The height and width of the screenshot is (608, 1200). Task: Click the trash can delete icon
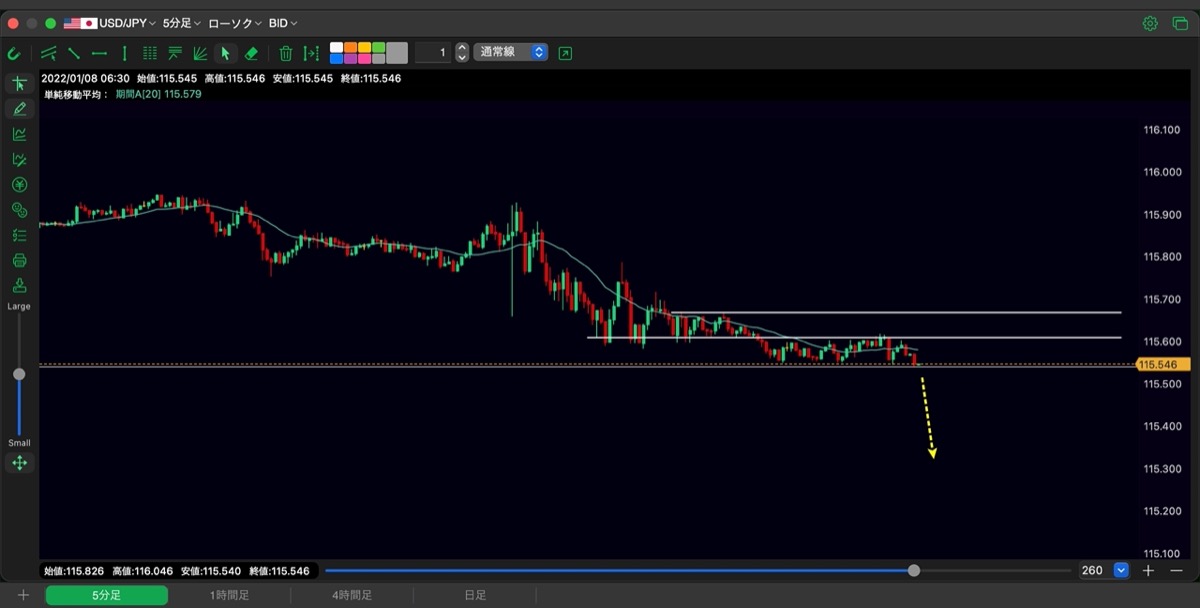(x=286, y=53)
